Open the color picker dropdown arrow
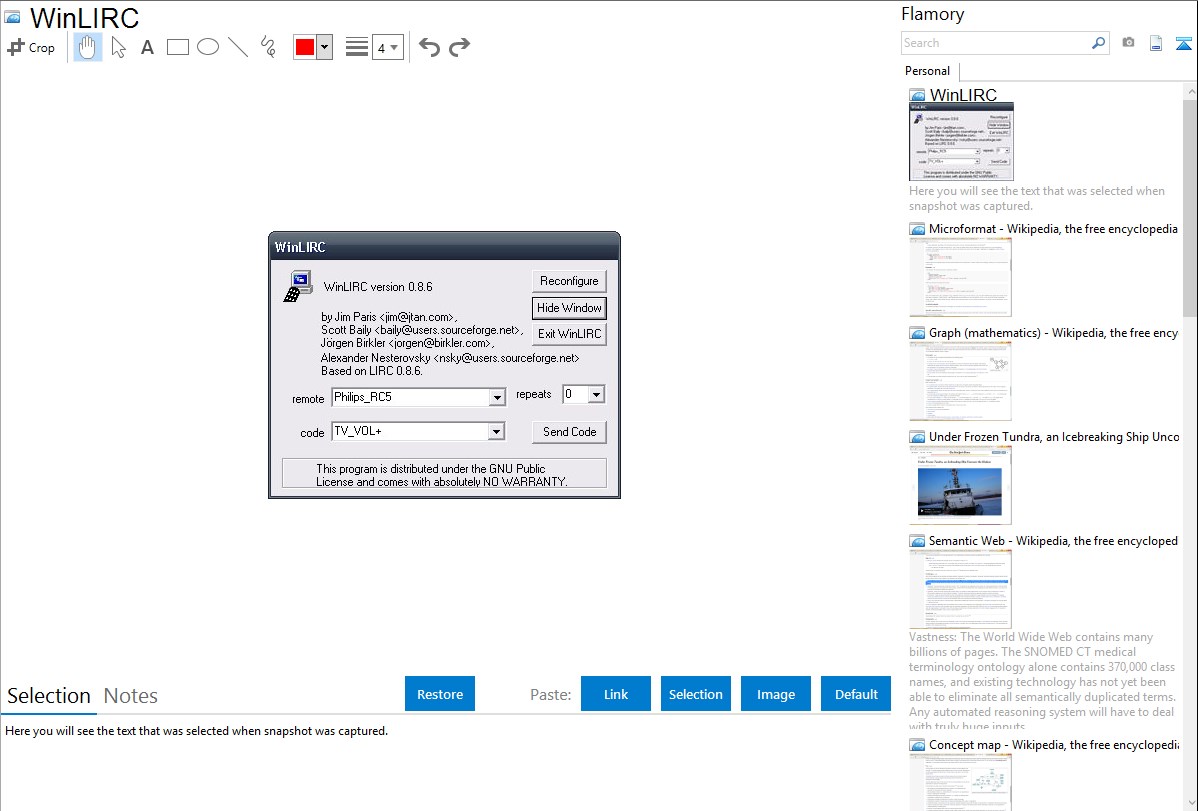Screen dimensions: 1198x811 324,47
